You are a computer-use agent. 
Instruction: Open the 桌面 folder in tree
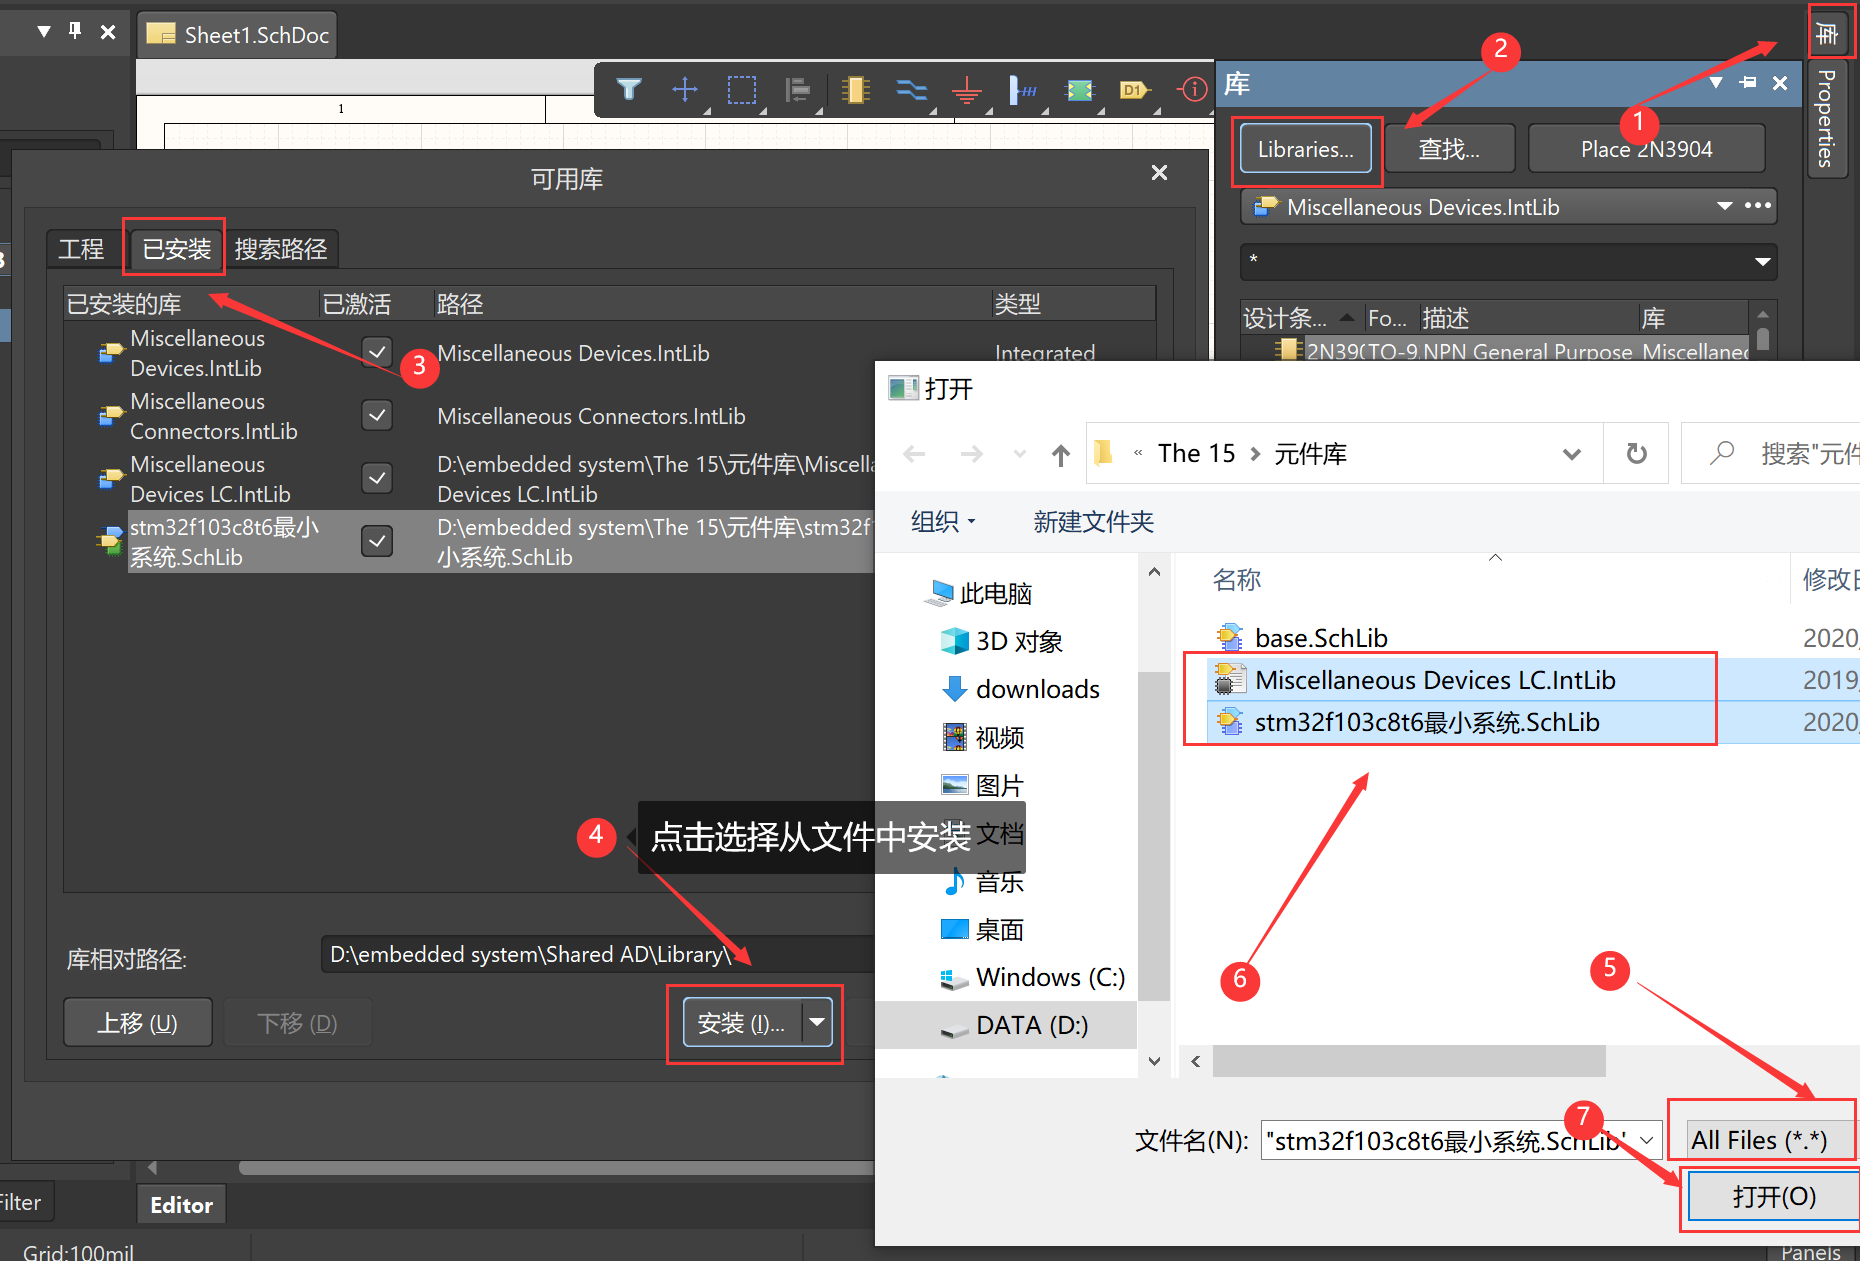(983, 929)
